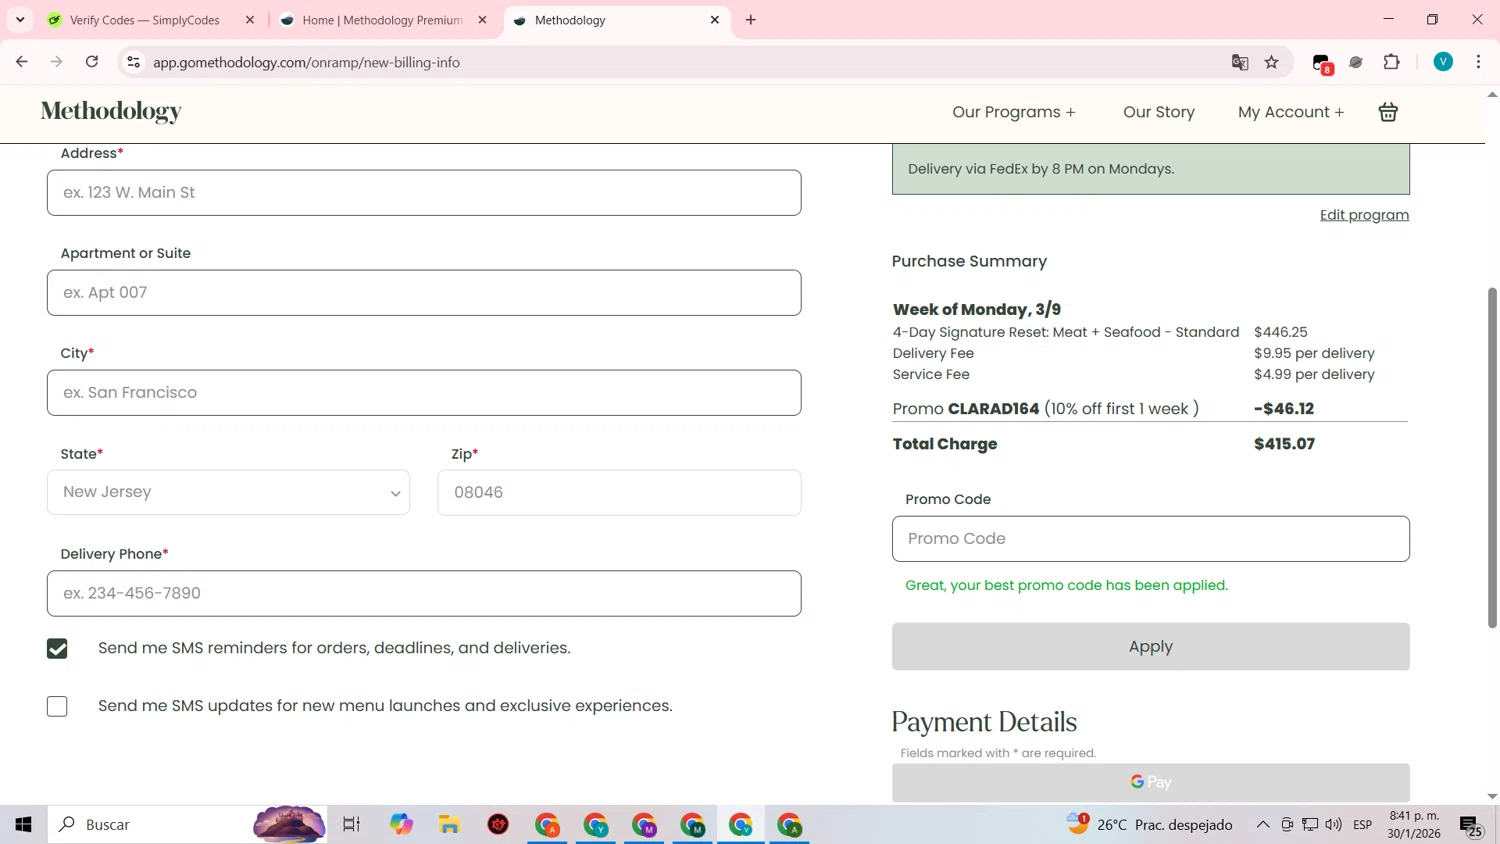1500x844 pixels.
Task: Click the page vertical scrollbar
Action: [1492, 458]
